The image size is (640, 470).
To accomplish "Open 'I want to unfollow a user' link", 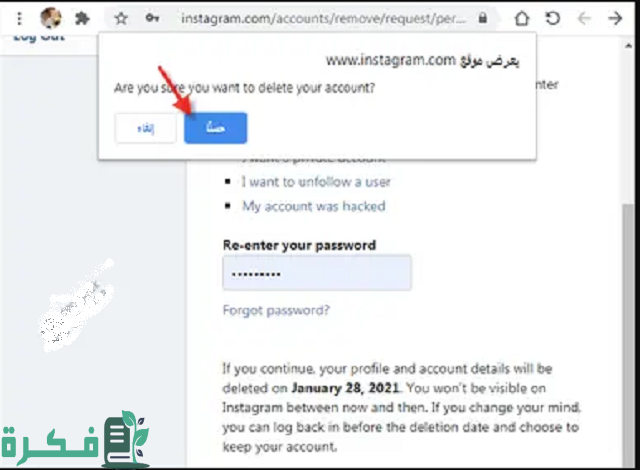I will click(x=316, y=182).
